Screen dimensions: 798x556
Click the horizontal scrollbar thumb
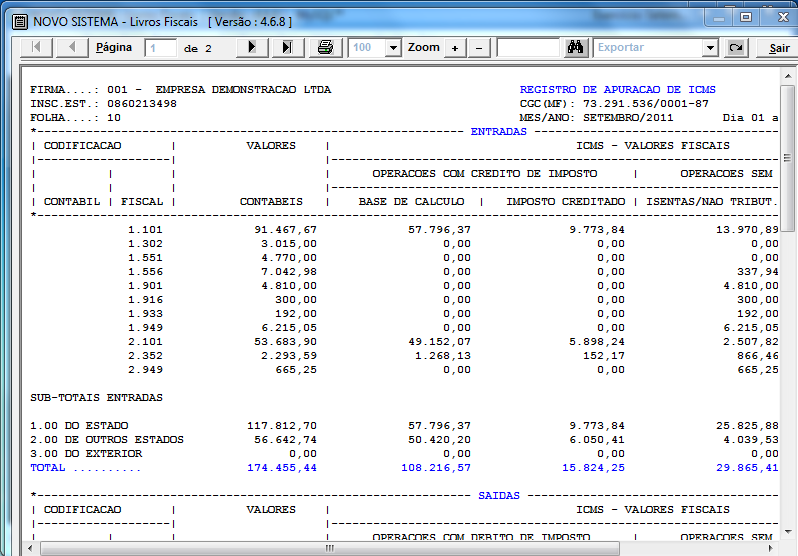click(330, 548)
